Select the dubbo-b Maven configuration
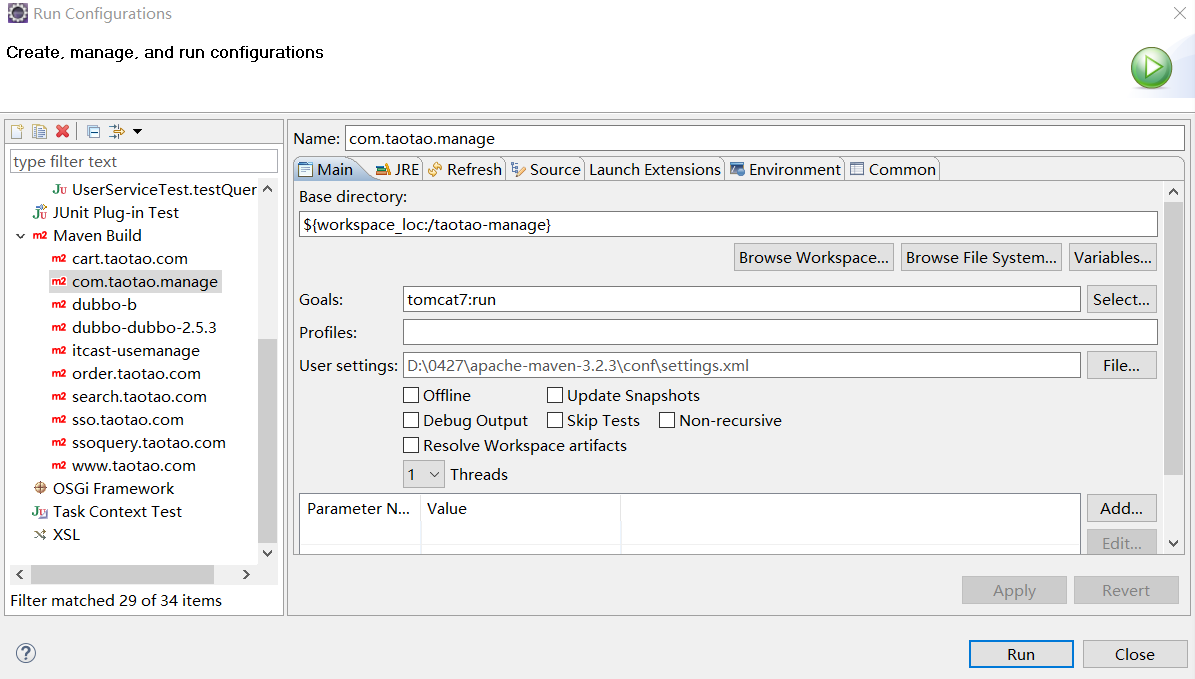Image resolution: width=1195 pixels, height=679 pixels. [104, 304]
